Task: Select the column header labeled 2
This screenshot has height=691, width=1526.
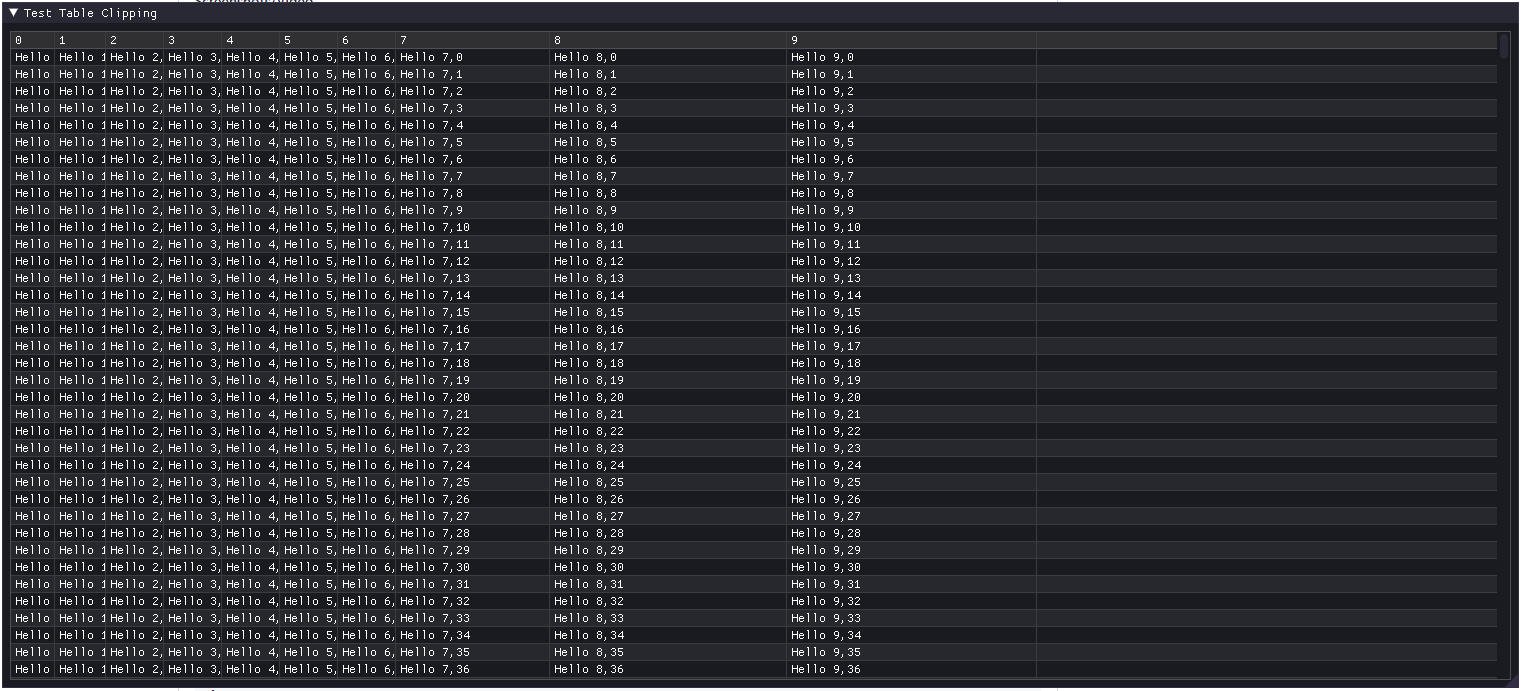Action: (133, 40)
